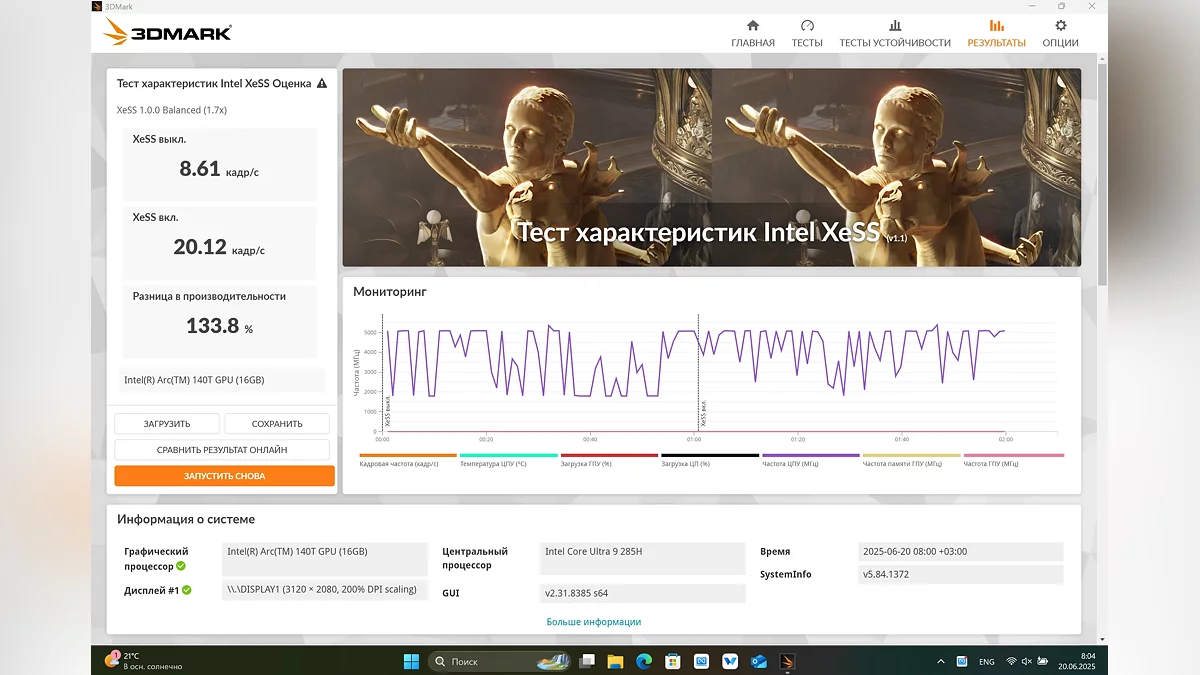Click the warning triangle next to Оценка
The image size is (1200, 675).
pos(322,84)
